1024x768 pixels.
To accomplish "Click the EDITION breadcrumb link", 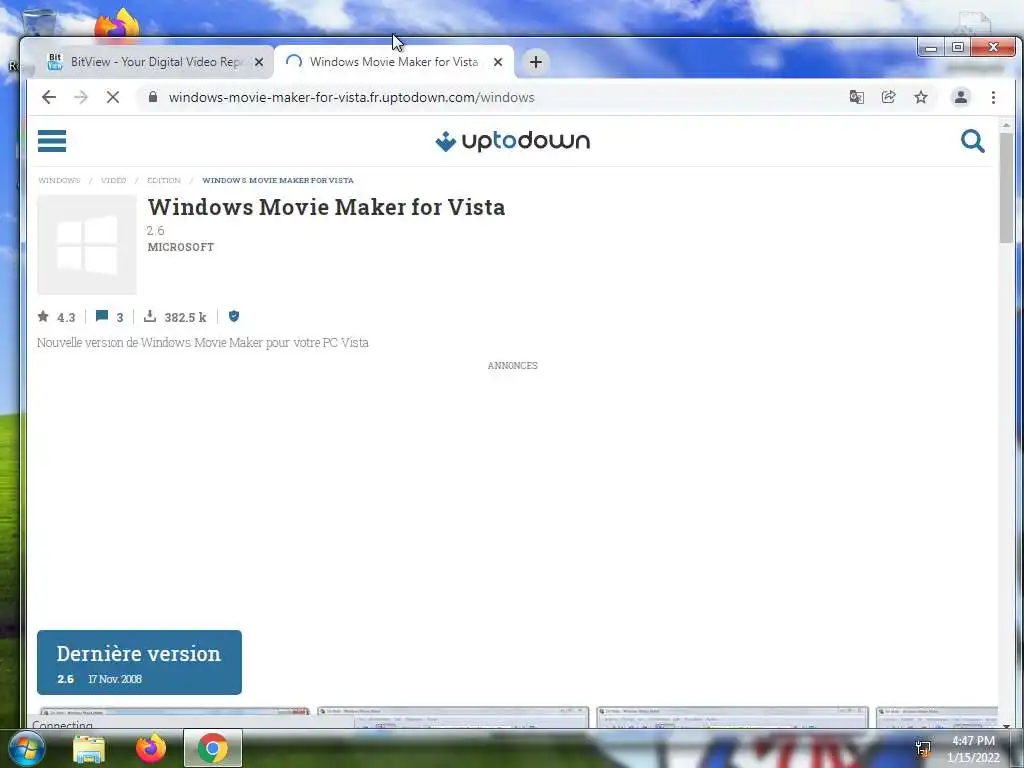I will click(x=163, y=180).
